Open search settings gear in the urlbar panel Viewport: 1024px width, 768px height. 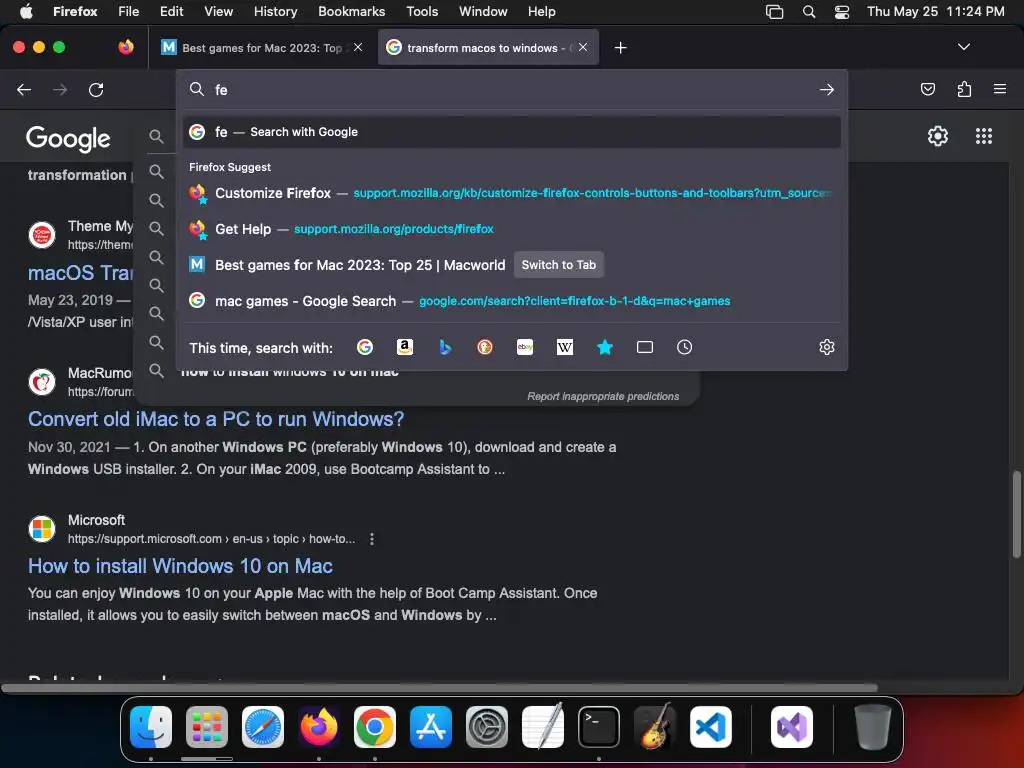pyautogui.click(x=827, y=347)
